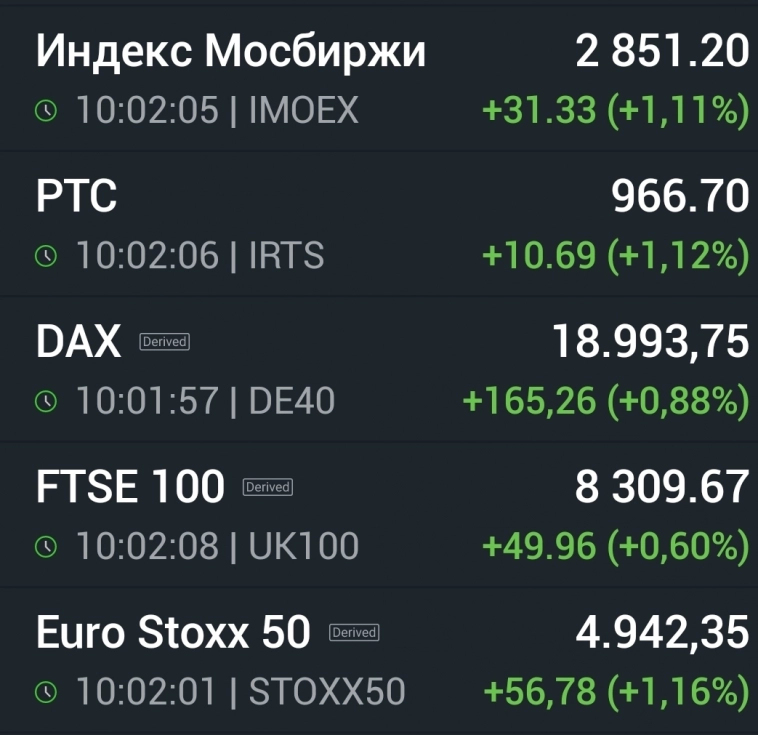Image resolution: width=758 pixels, height=735 pixels.
Task: Click the clock icon beside STOXX50 time
Action: click(46, 691)
